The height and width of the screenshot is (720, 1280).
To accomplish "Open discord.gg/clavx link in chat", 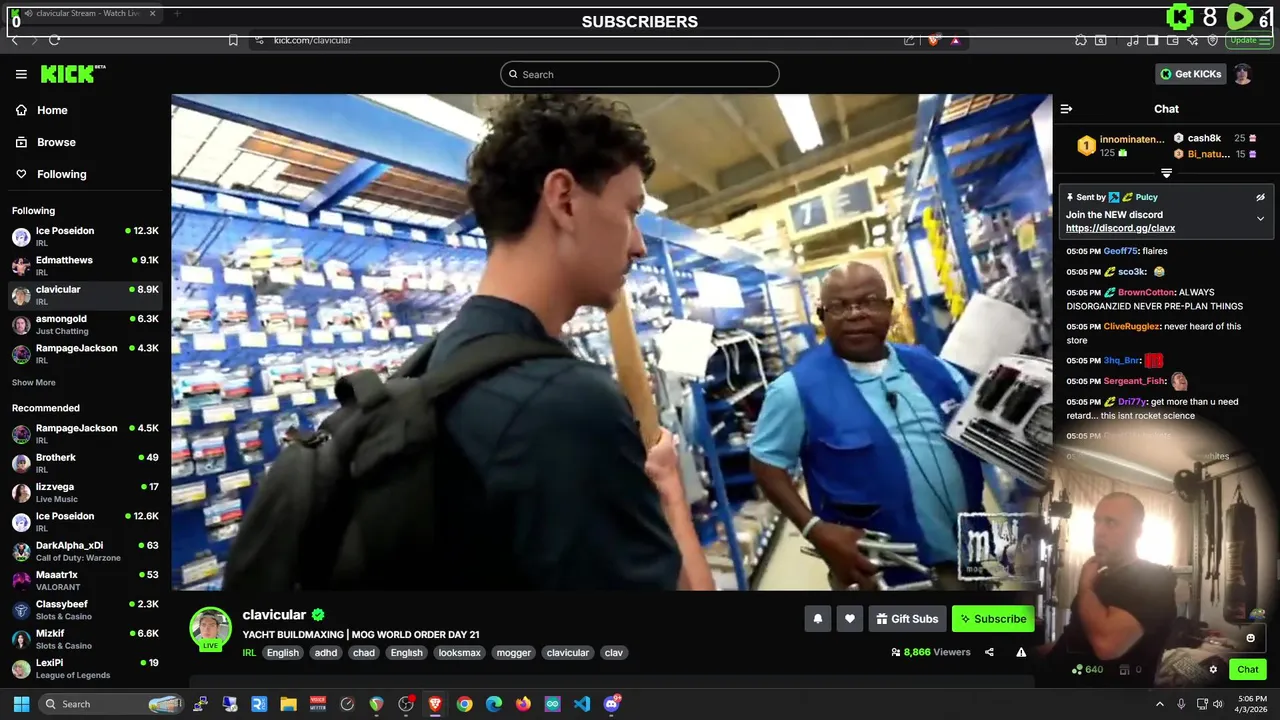I will point(1120,228).
